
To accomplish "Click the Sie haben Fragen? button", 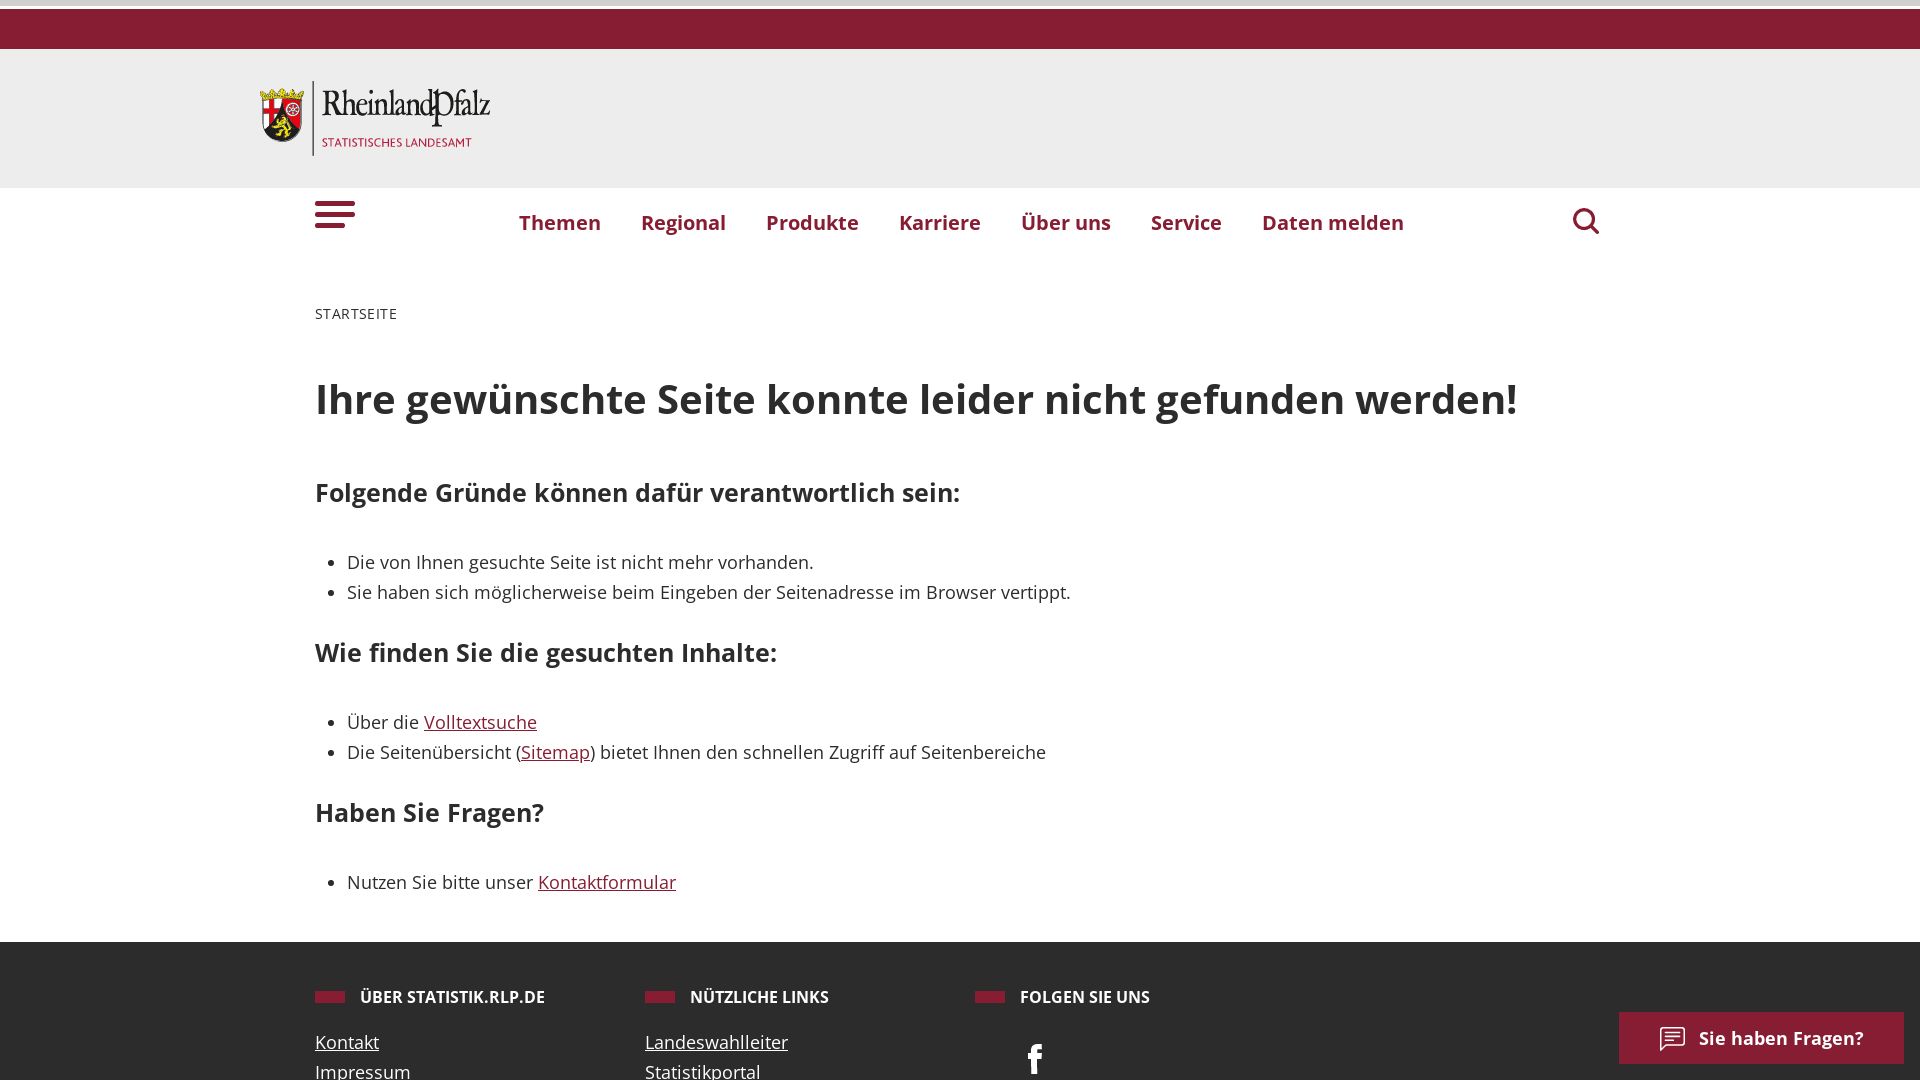I will tap(1761, 1038).
